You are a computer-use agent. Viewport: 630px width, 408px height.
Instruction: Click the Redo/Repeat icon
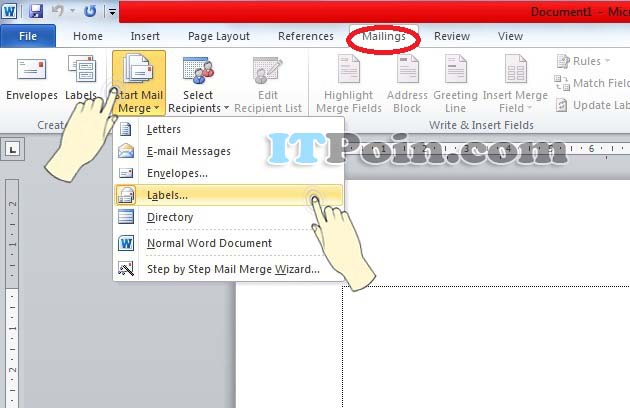point(90,11)
